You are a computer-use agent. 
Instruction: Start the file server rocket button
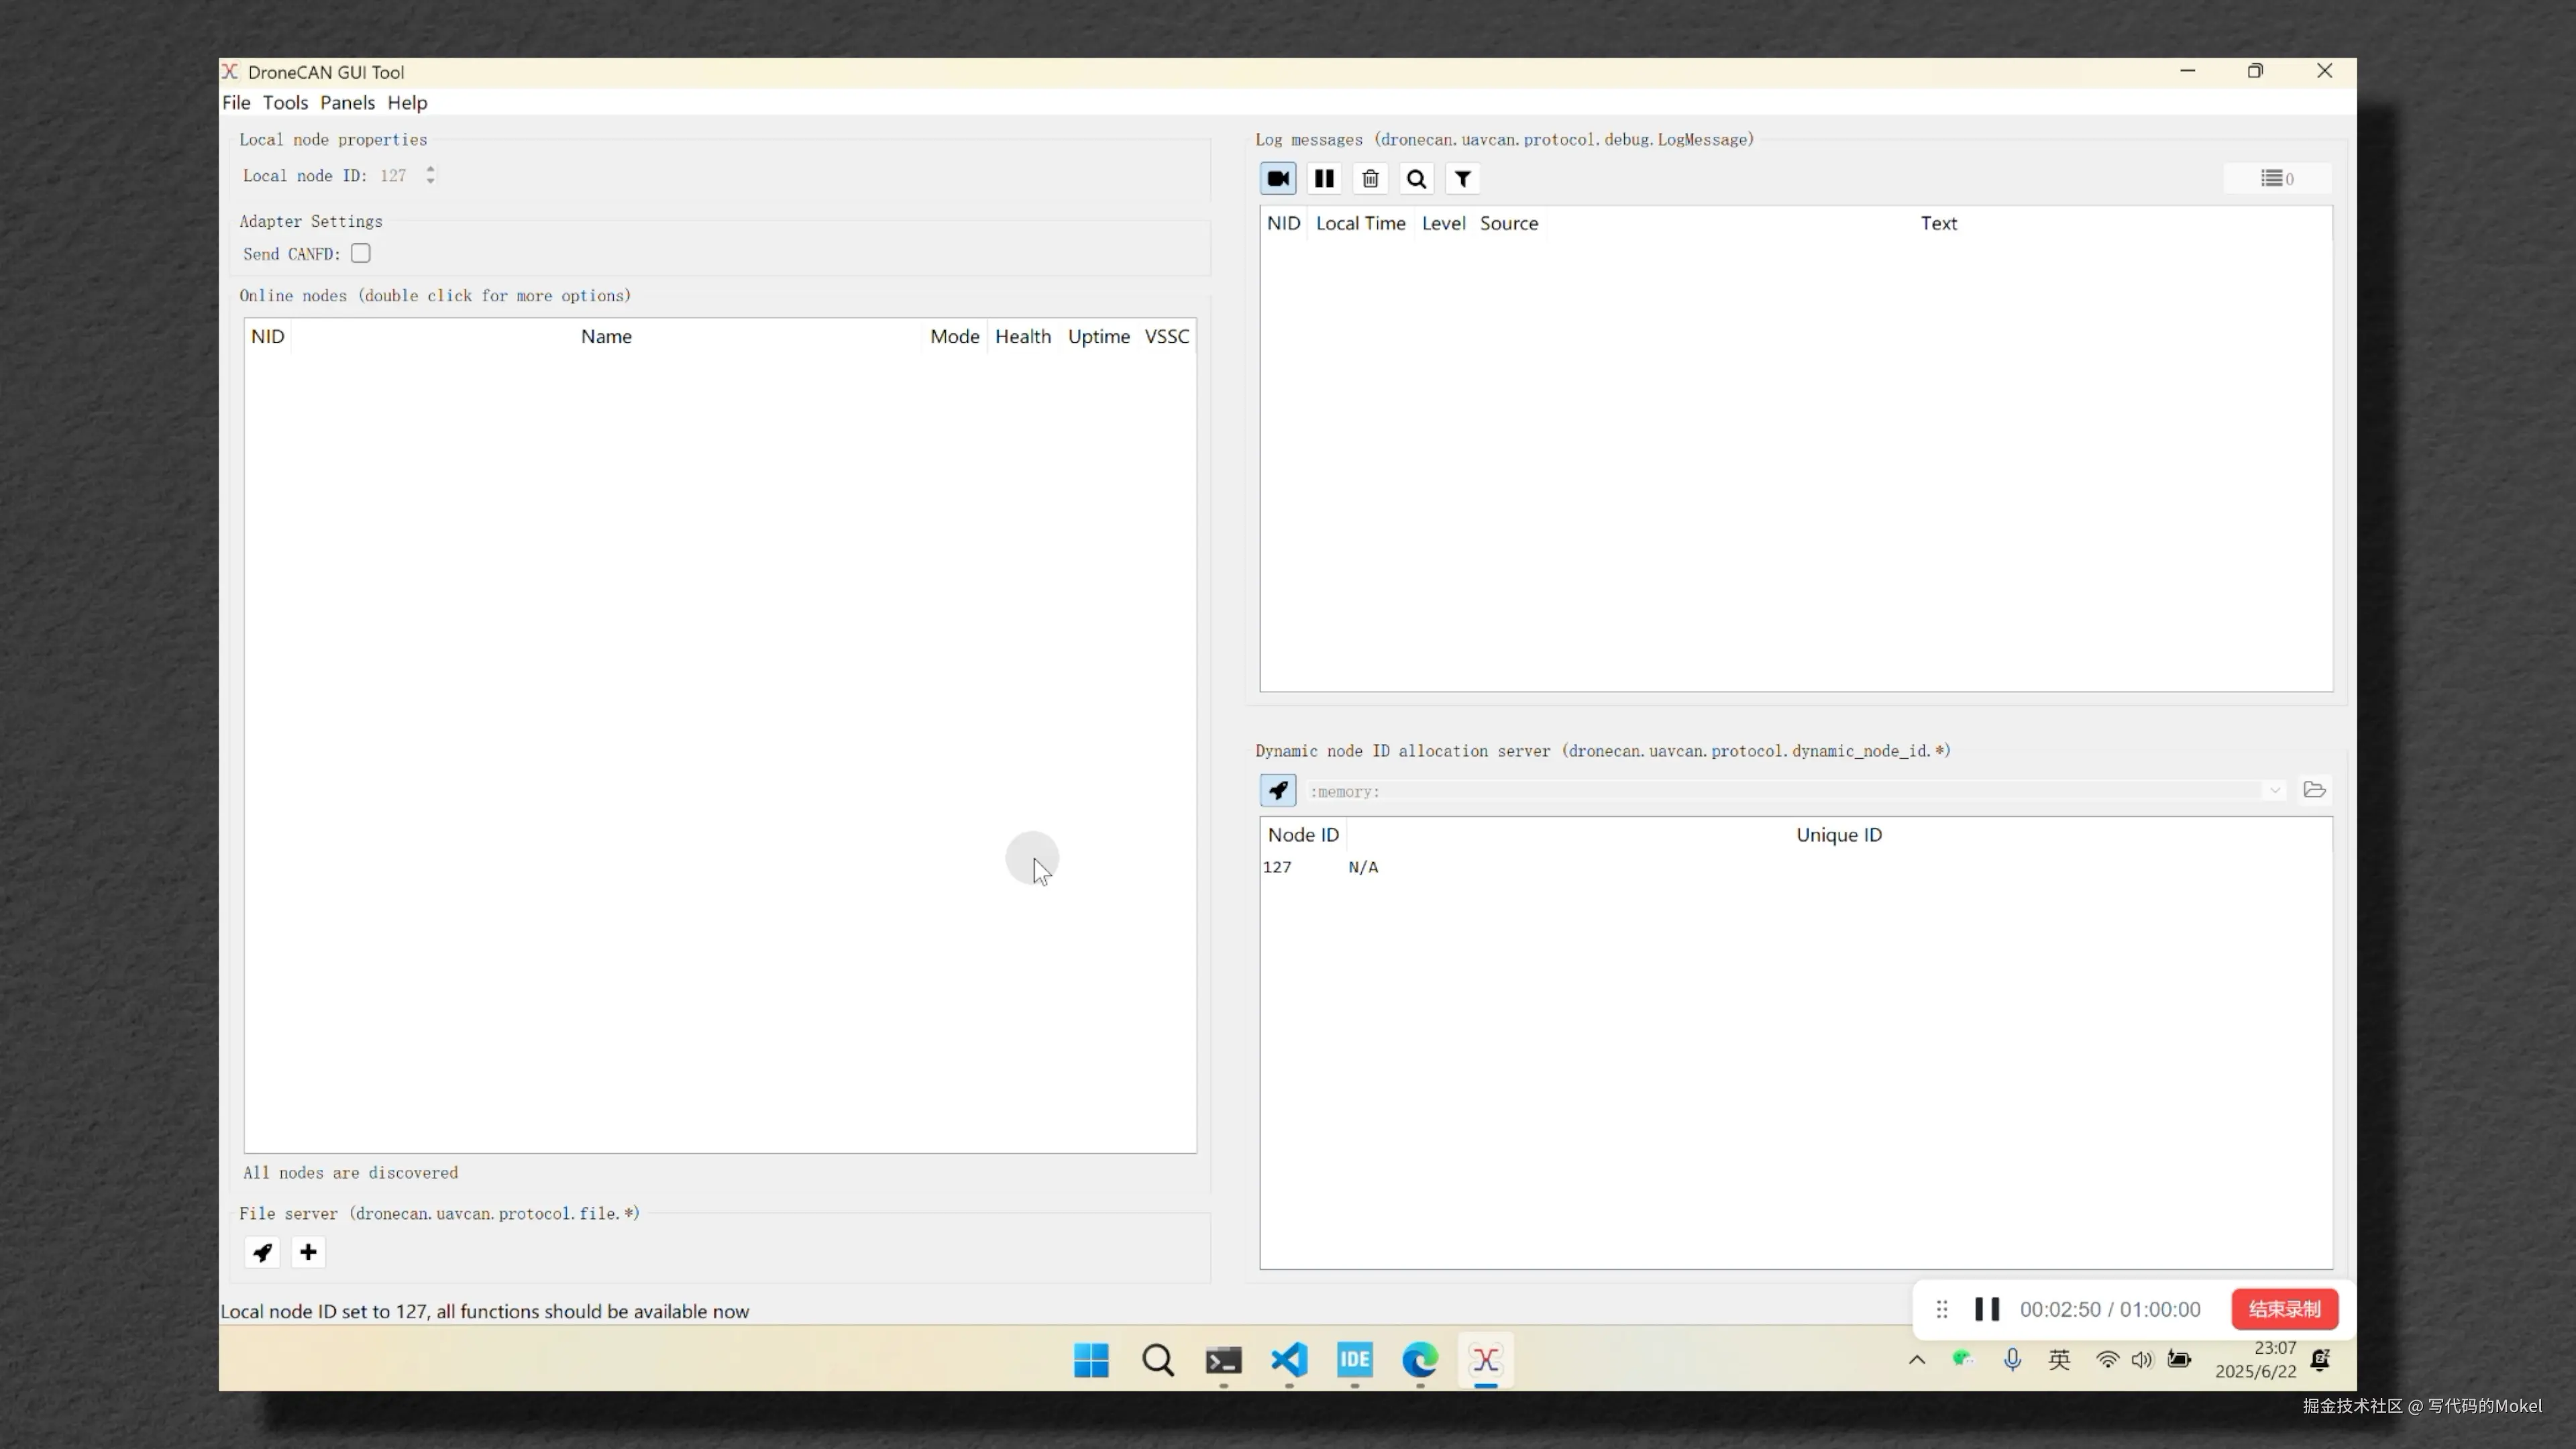(x=262, y=1252)
